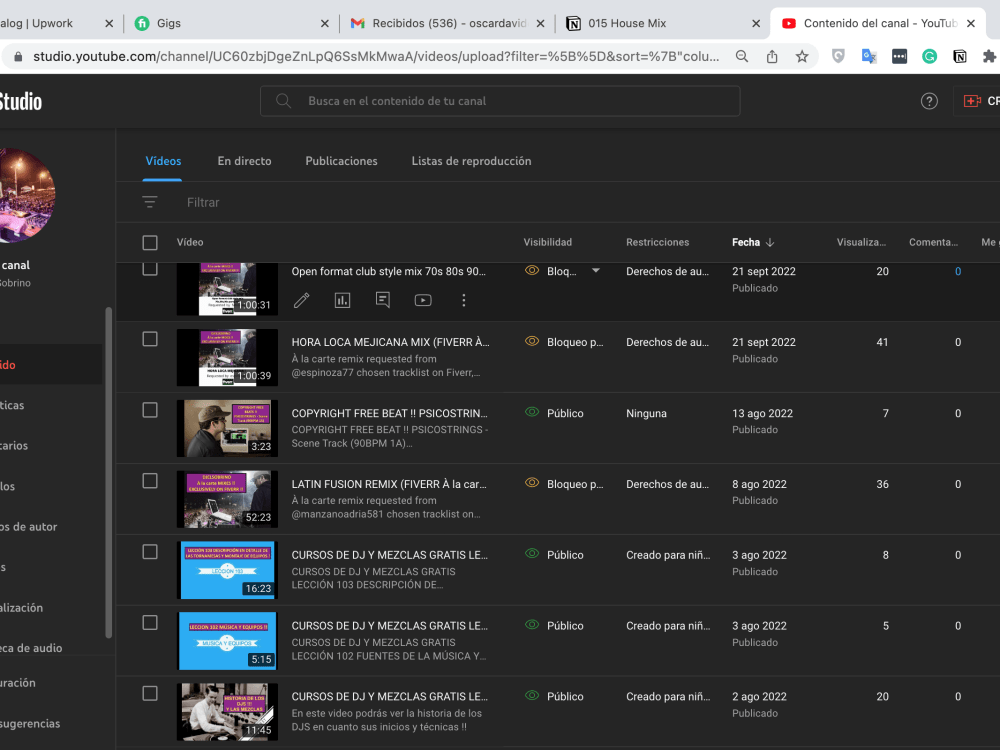Click the green eye icon for COPYRIGHT FREE BEAT
The width and height of the screenshot is (1000, 750).
point(532,413)
